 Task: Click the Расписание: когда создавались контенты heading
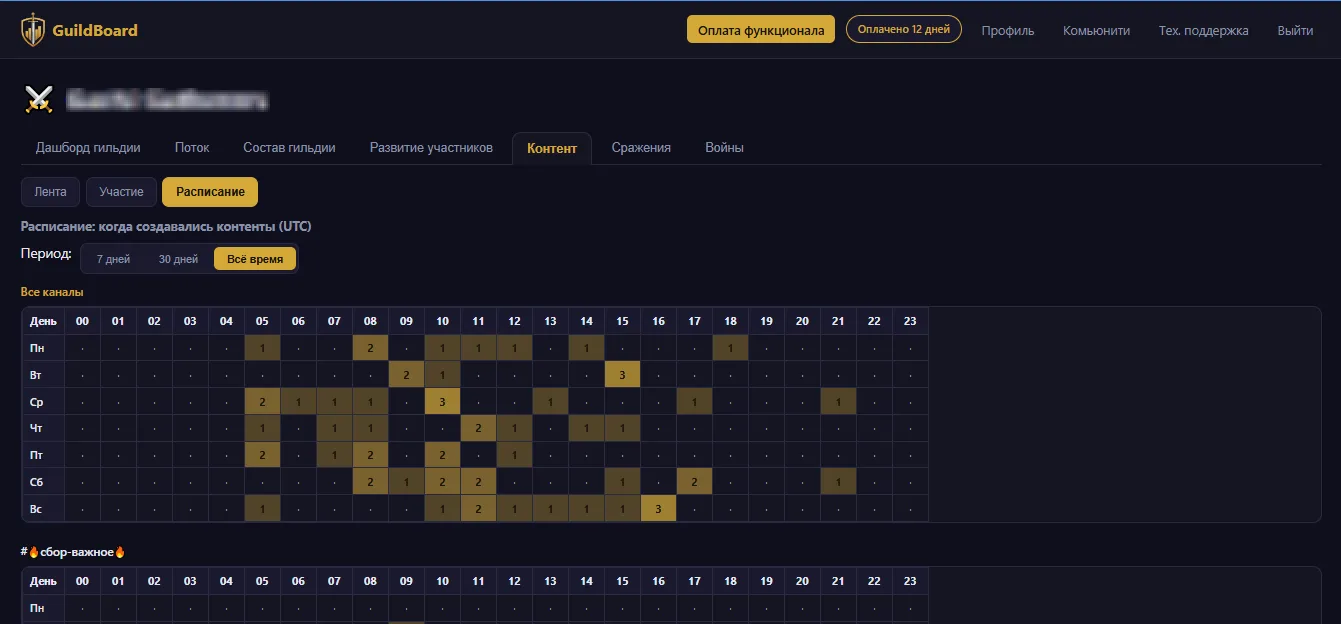[166, 226]
